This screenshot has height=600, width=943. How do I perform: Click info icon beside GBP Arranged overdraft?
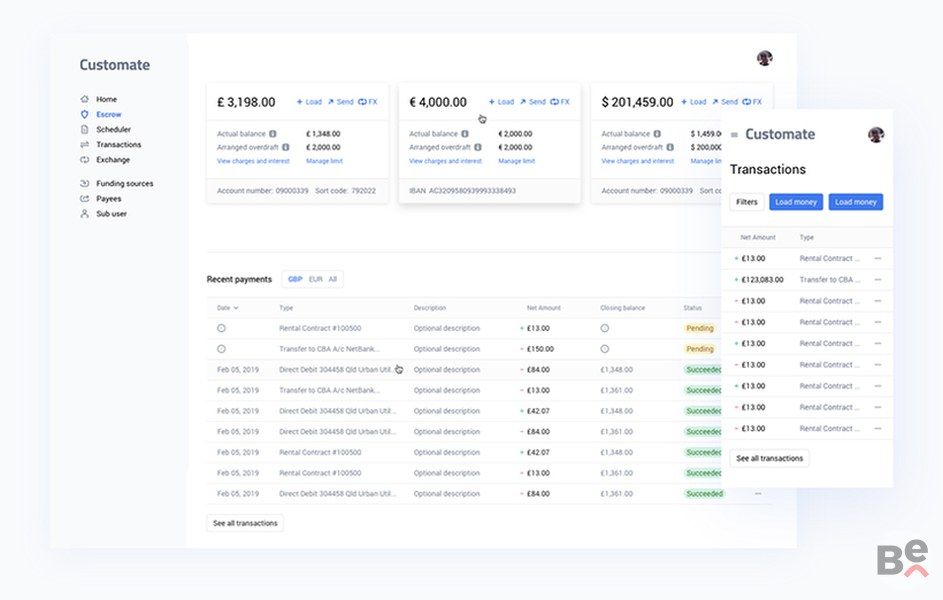[x=286, y=147]
